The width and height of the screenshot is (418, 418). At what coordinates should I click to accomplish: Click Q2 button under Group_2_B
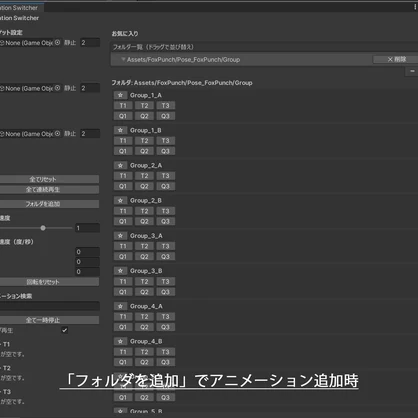point(144,221)
